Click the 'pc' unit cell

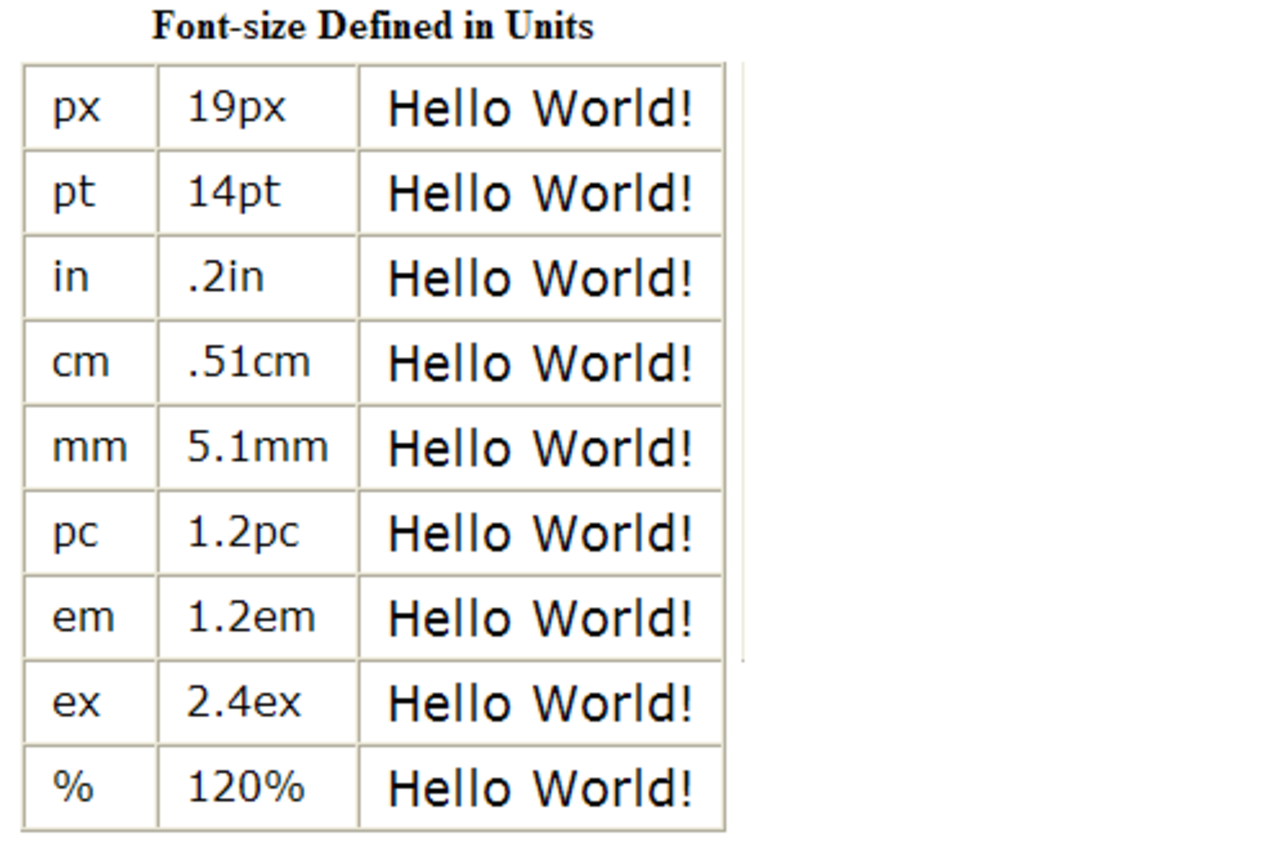[x=76, y=532]
